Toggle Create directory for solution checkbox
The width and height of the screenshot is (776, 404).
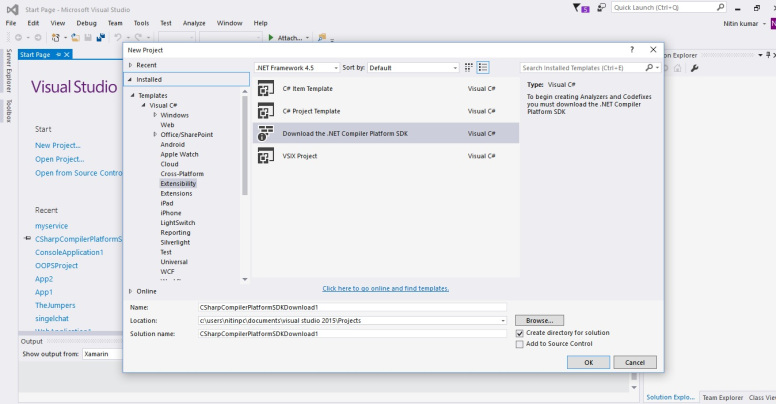click(x=519, y=333)
